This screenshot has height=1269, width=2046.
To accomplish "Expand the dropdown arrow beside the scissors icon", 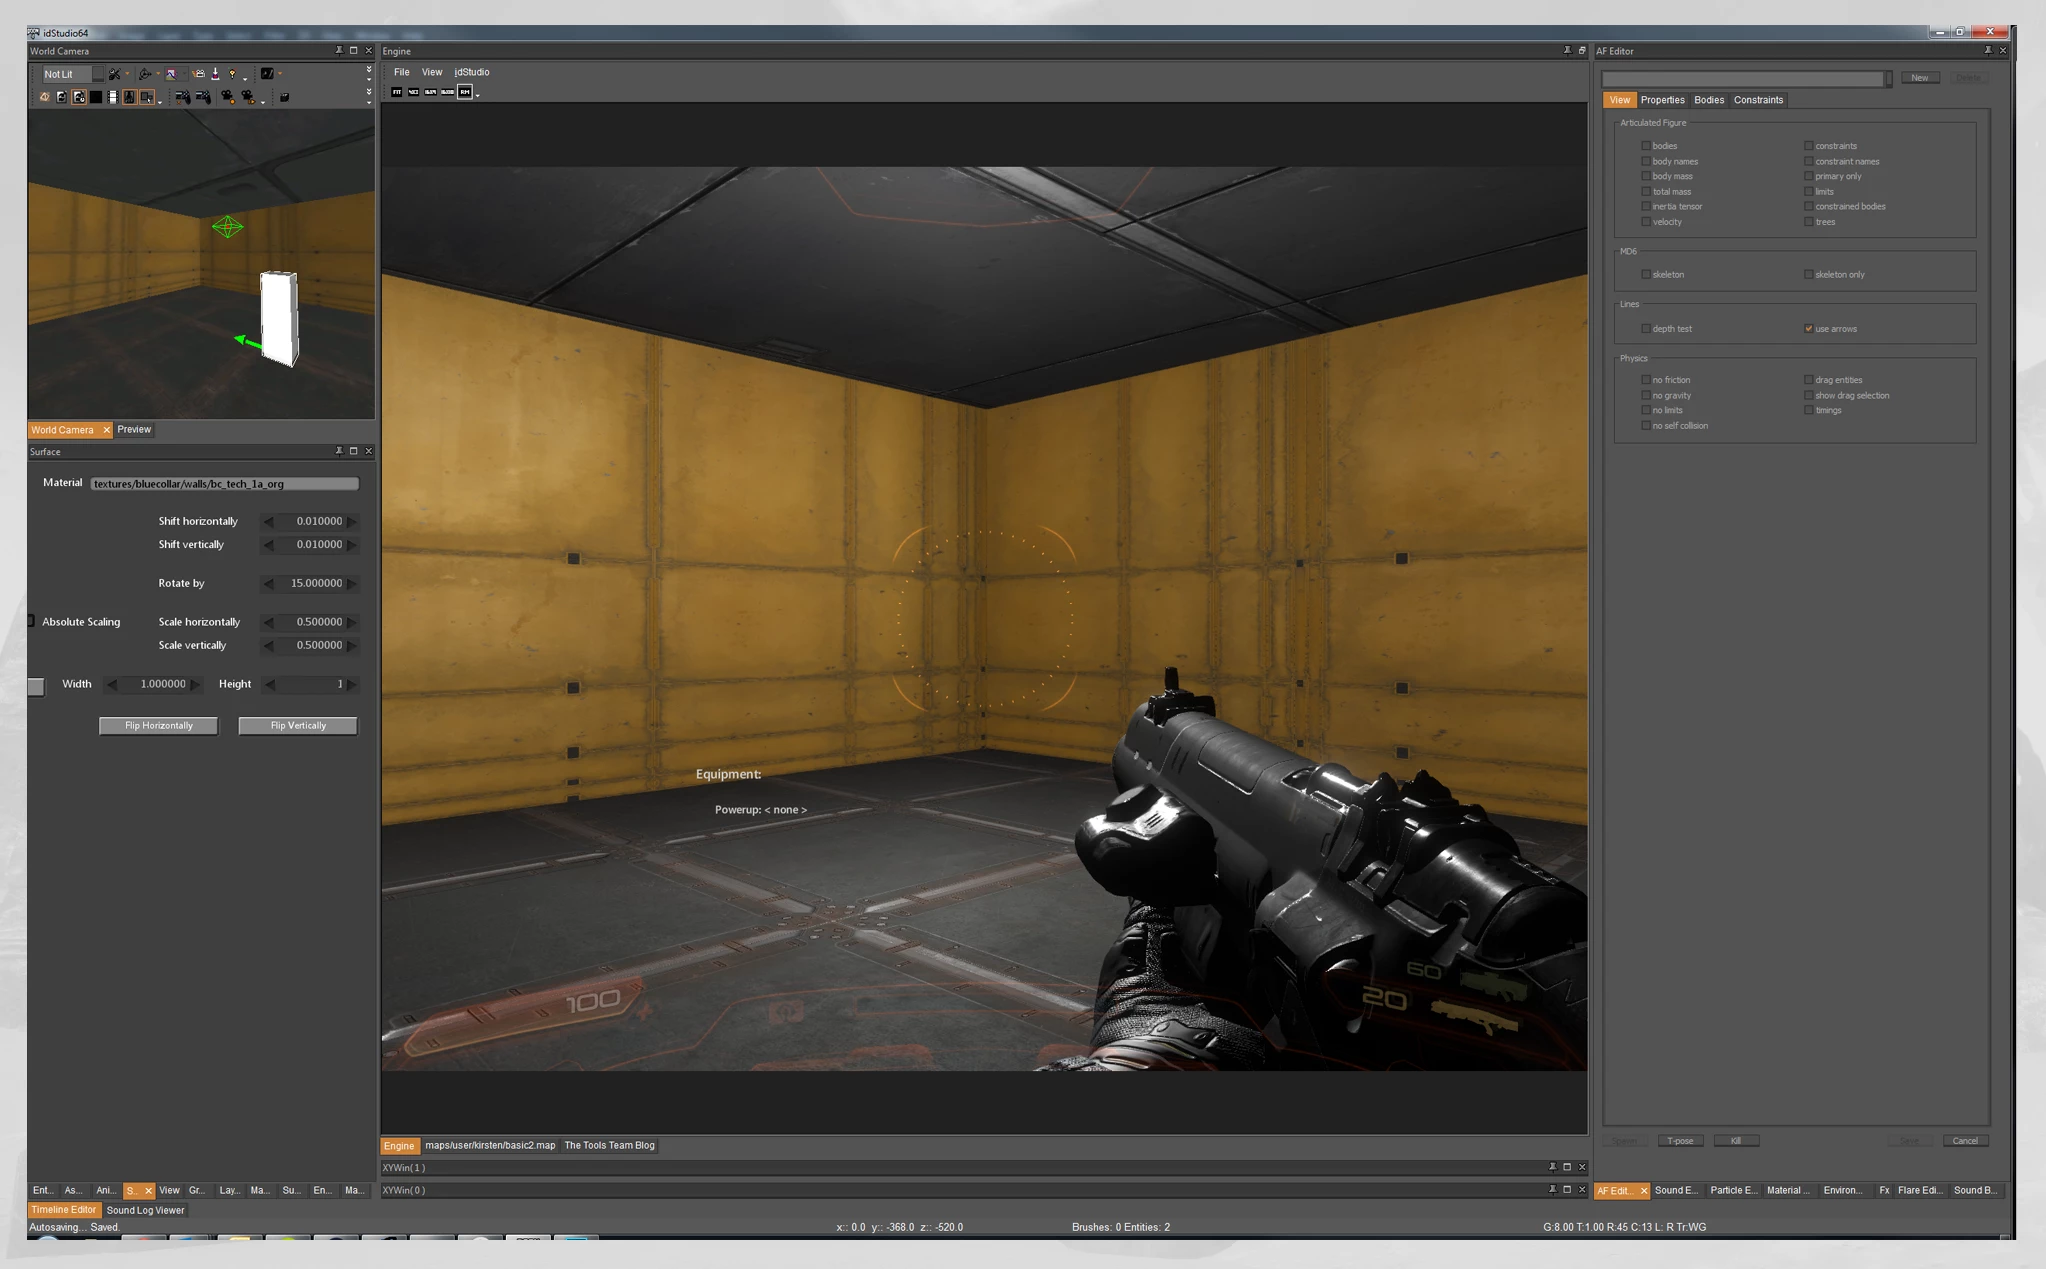I will click(127, 73).
